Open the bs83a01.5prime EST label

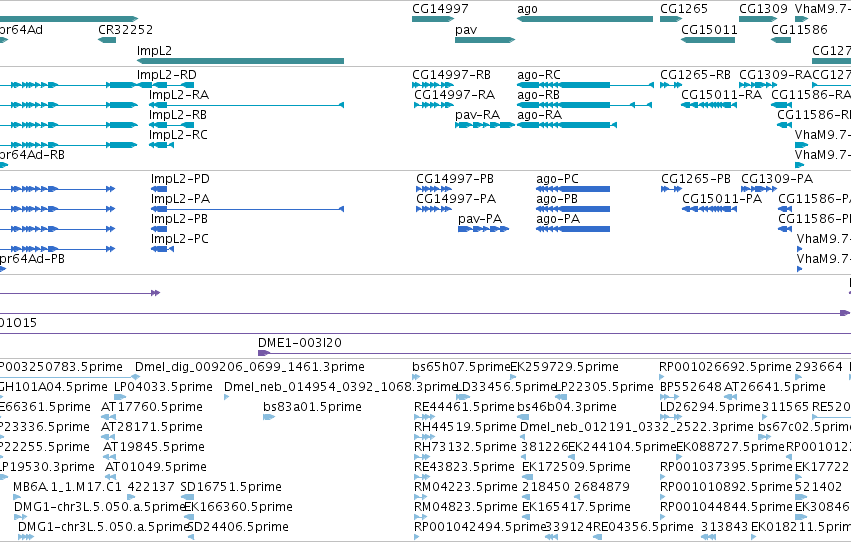312,407
